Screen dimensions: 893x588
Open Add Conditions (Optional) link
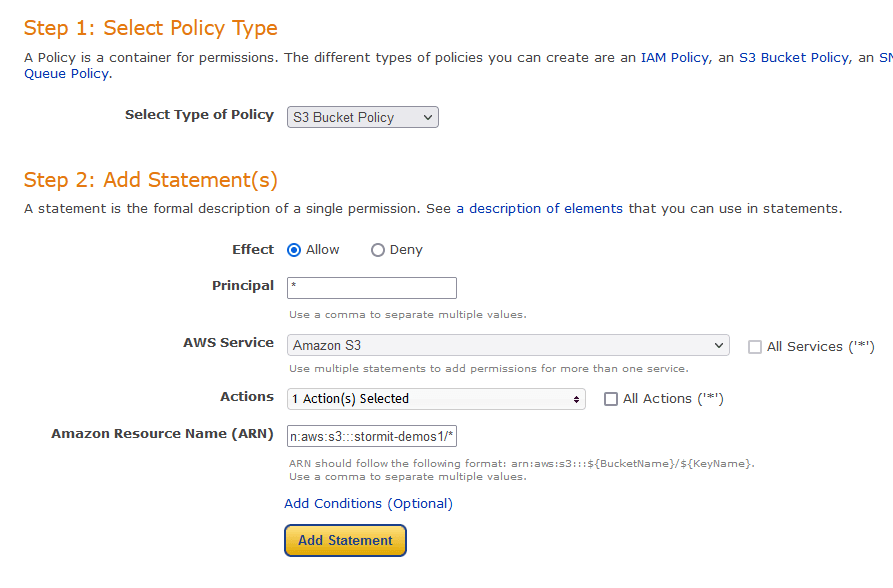point(368,504)
